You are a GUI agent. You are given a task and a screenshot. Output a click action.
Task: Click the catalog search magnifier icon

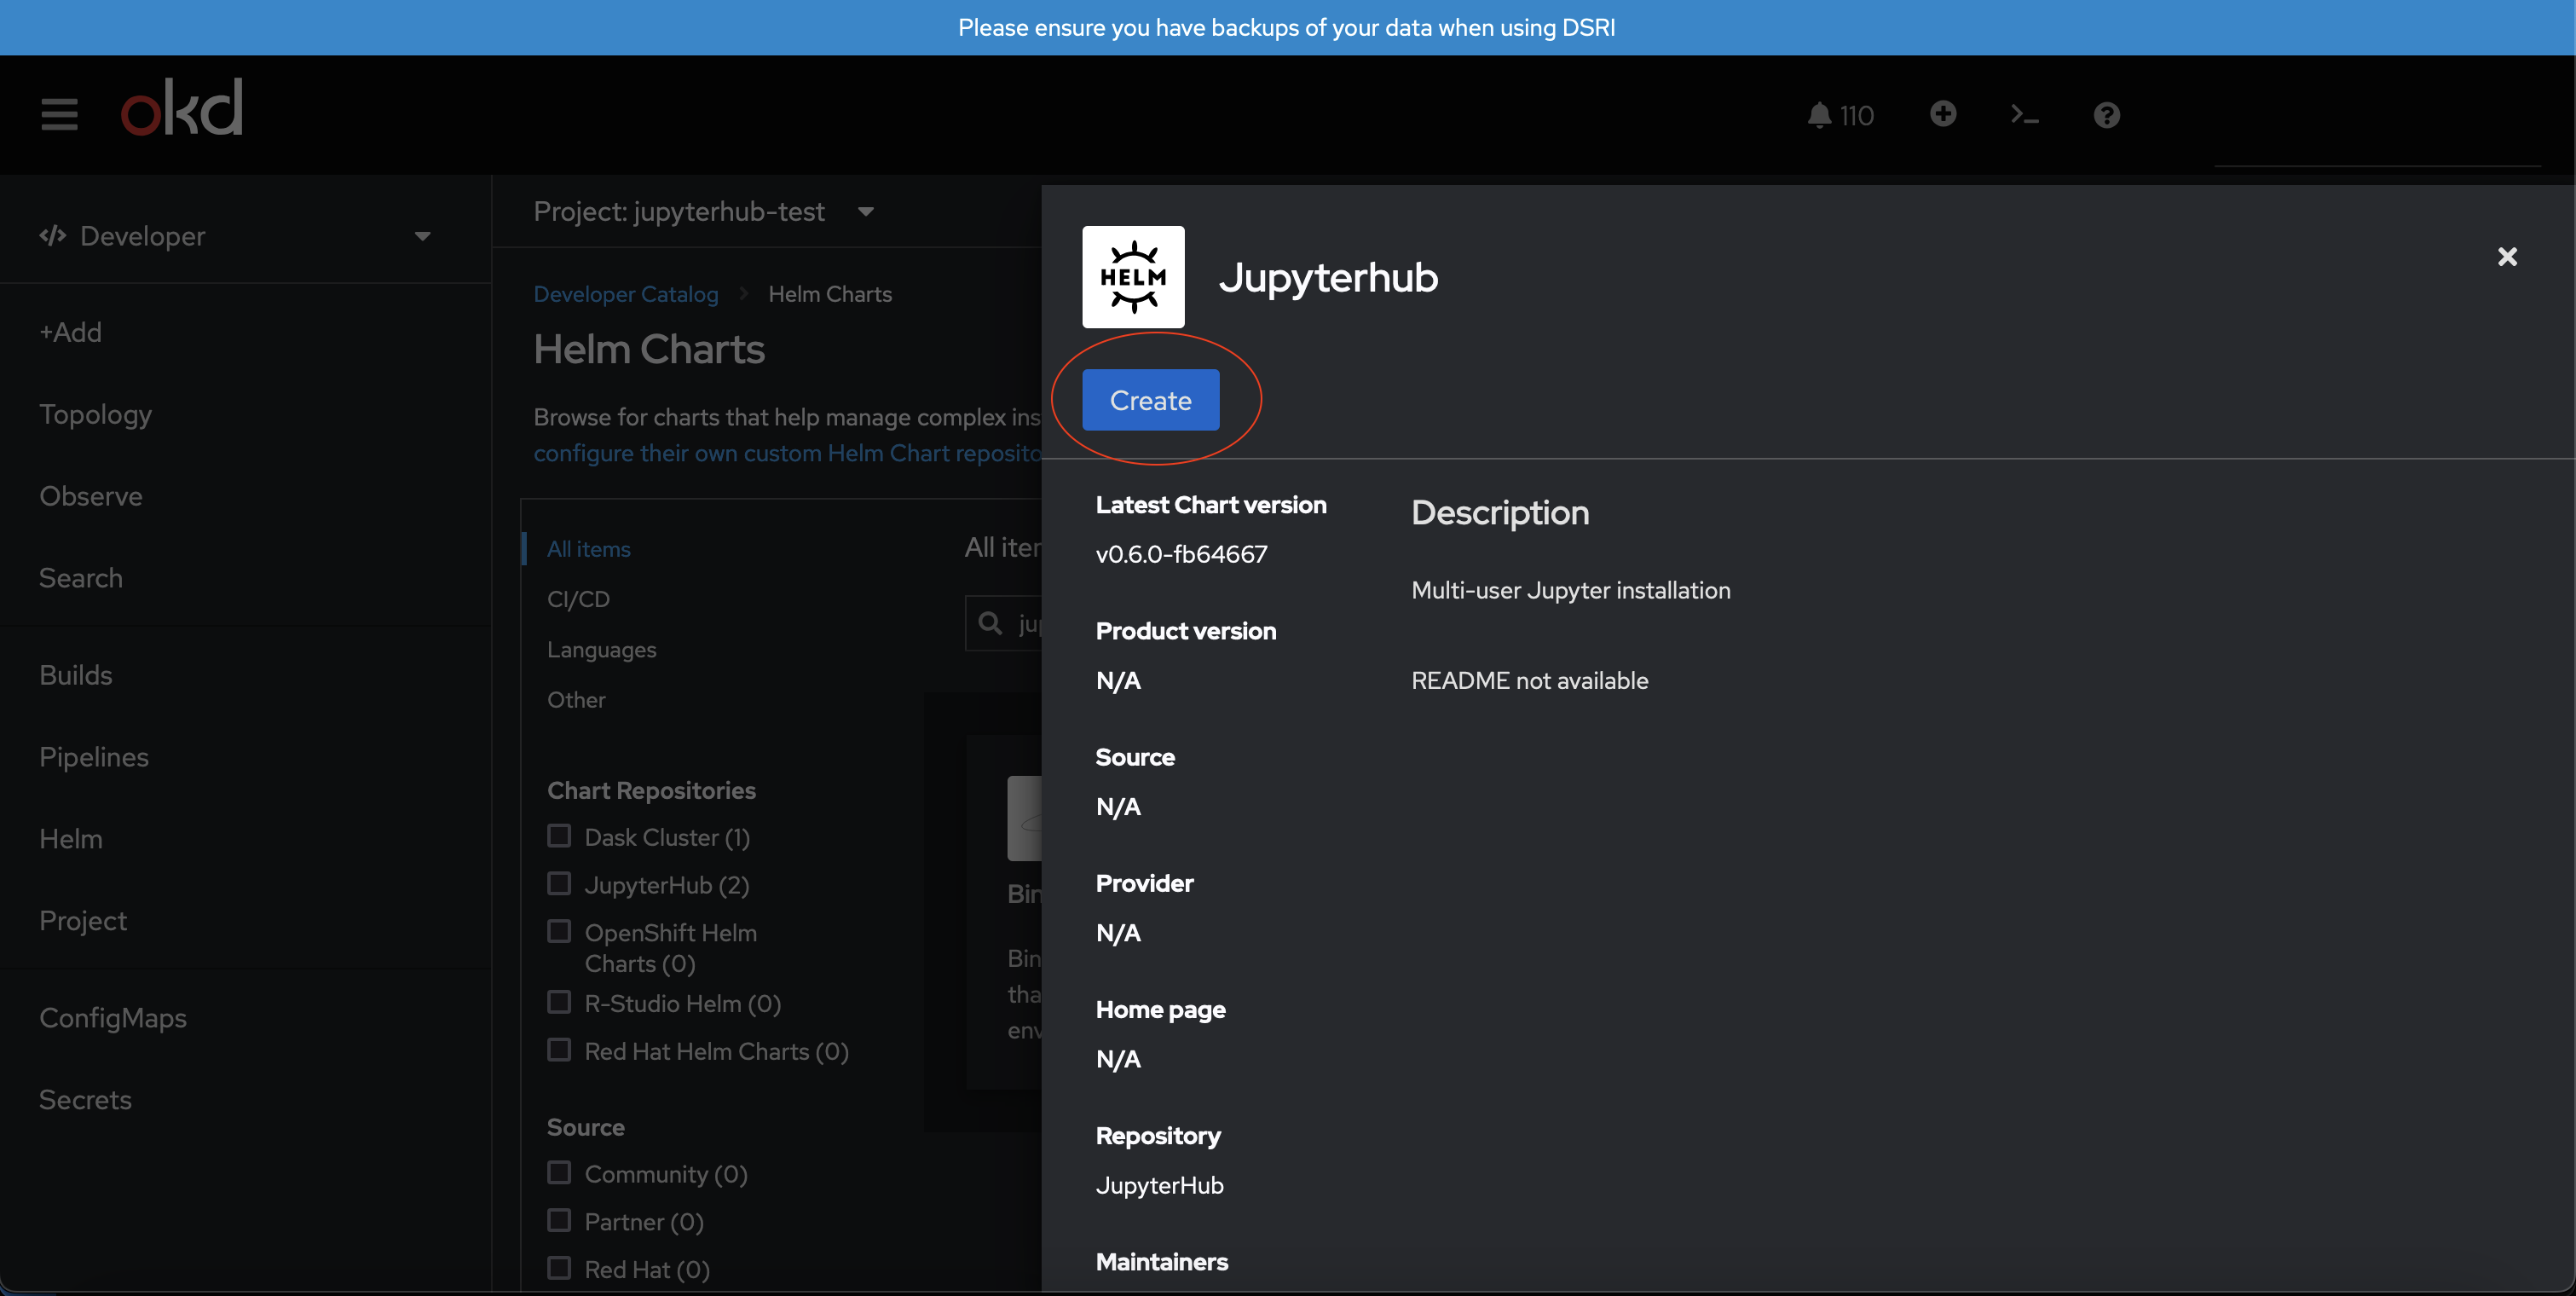point(990,623)
